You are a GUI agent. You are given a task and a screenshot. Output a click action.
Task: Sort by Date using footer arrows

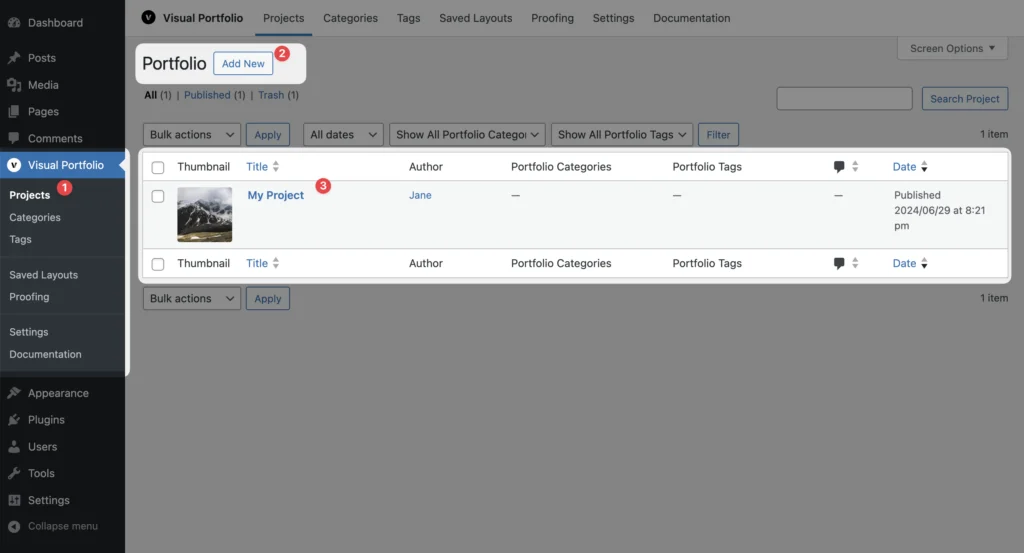click(x=924, y=263)
